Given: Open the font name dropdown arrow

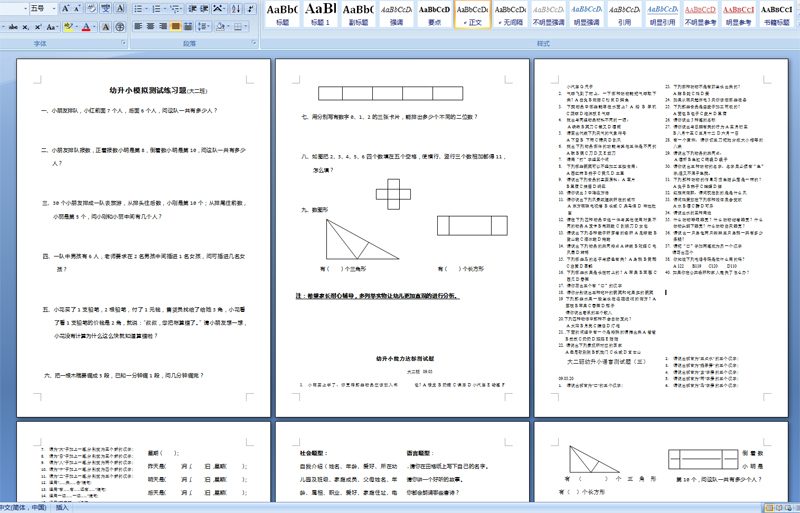Looking at the screenshot, I should point(25,9).
